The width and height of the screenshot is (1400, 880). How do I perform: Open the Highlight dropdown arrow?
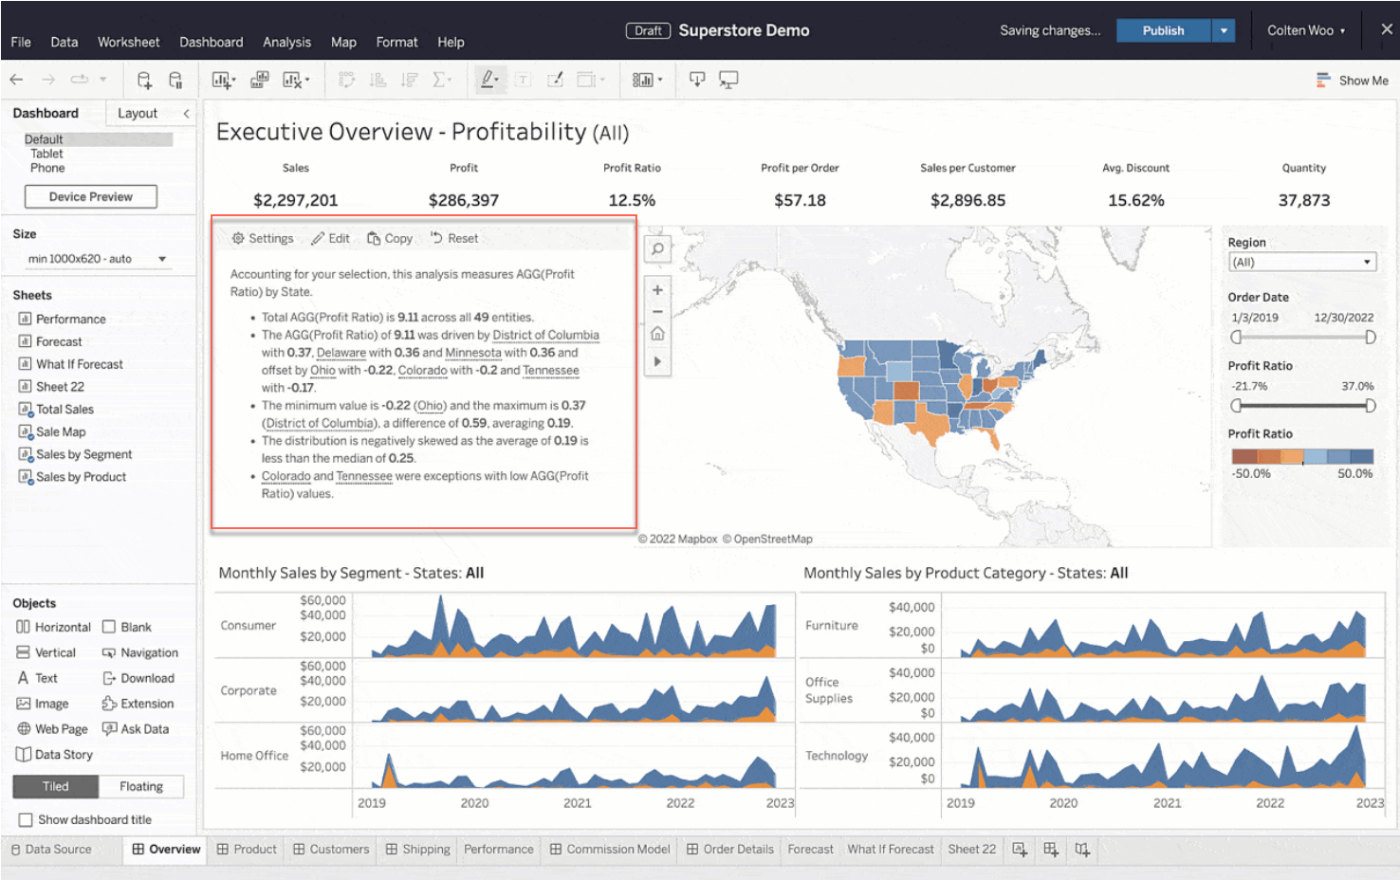[498, 80]
